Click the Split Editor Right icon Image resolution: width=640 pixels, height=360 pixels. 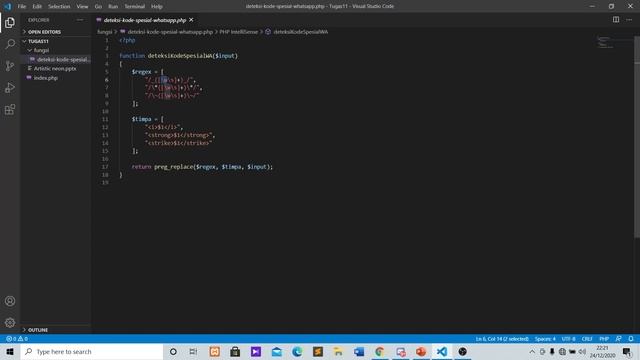pyautogui.click(x=616, y=20)
